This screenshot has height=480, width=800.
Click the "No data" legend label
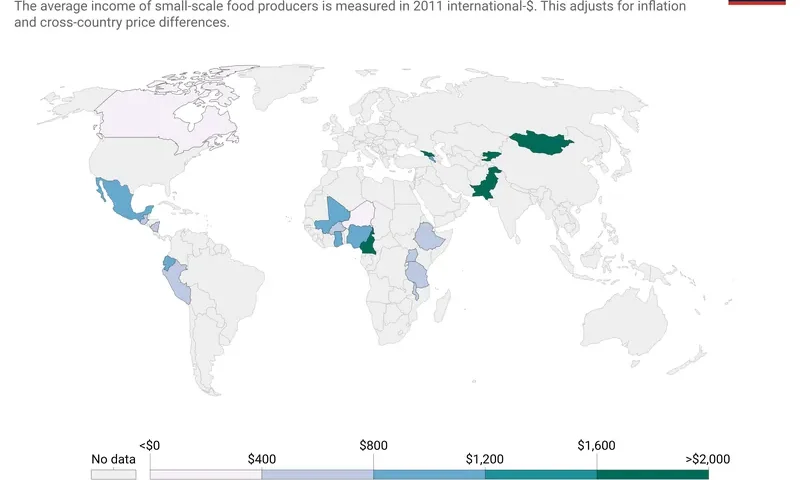point(113,459)
